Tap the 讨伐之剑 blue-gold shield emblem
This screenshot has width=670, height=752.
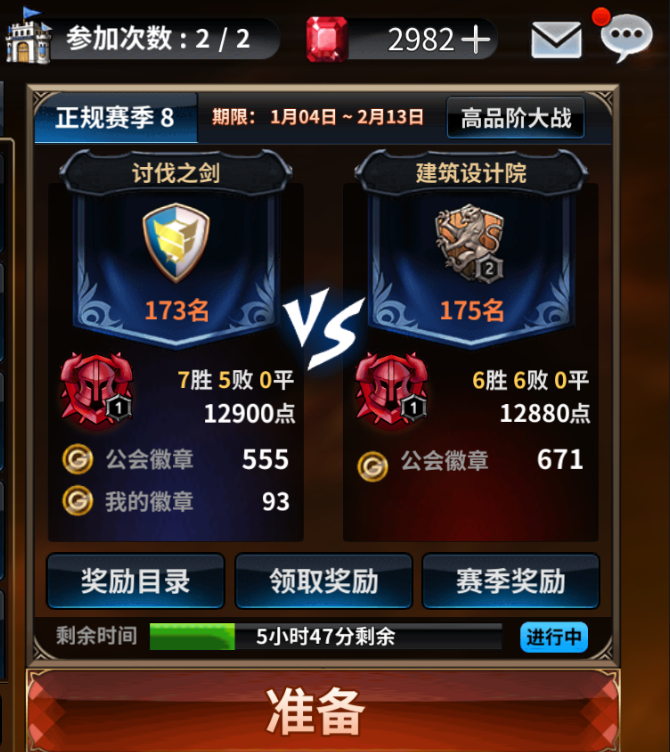coord(176,242)
